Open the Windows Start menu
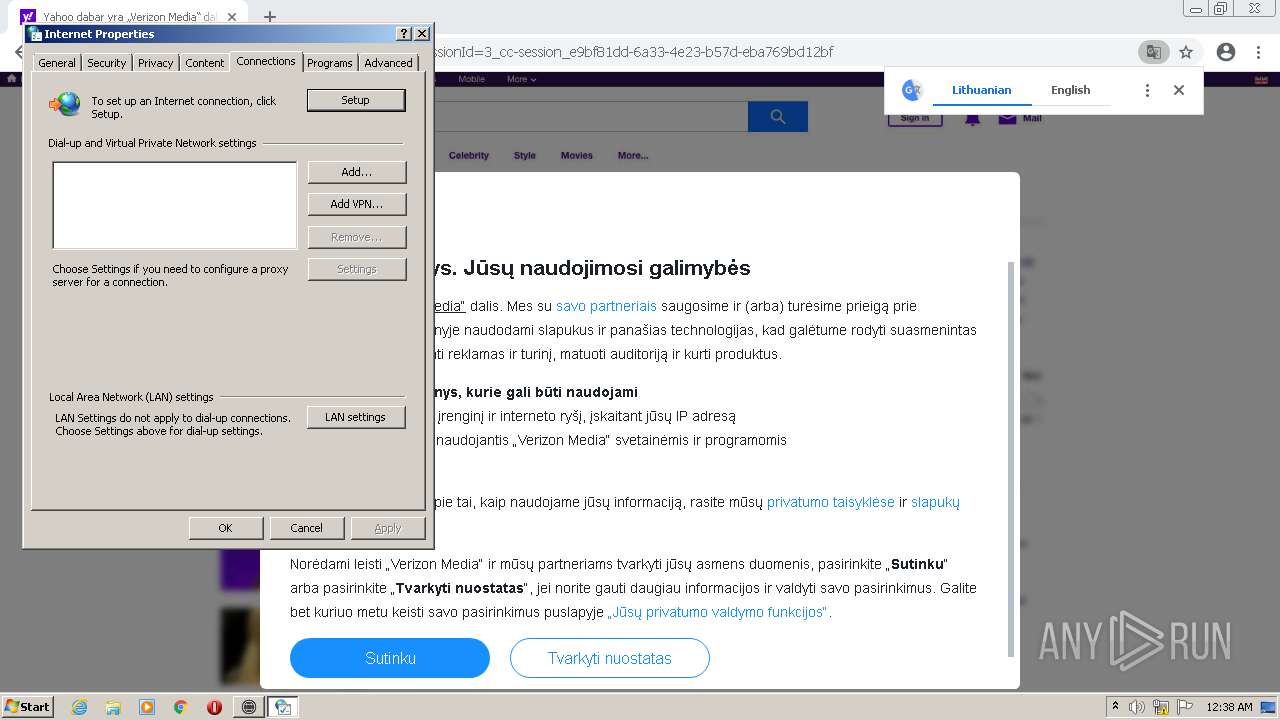Image resolution: width=1280 pixels, height=720 pixels. [x=28, y=707]
